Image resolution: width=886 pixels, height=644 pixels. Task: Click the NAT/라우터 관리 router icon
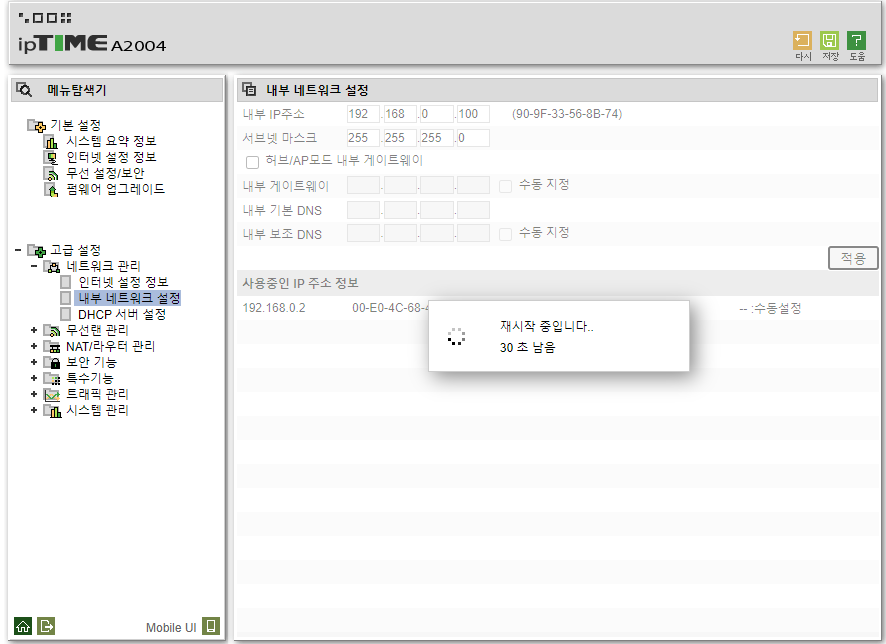(52, 346)
